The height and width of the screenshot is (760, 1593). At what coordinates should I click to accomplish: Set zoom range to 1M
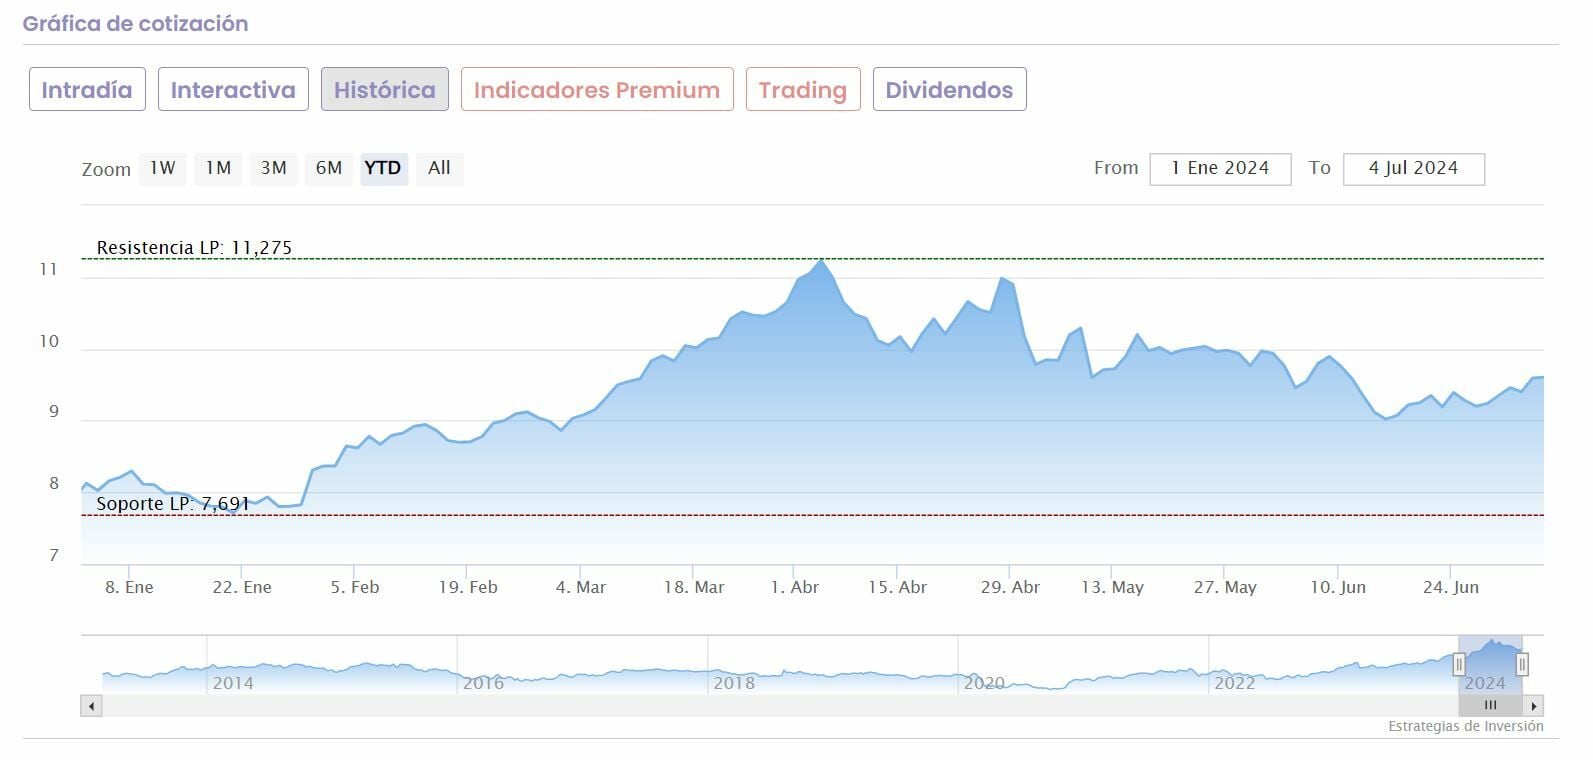point(218,168)
